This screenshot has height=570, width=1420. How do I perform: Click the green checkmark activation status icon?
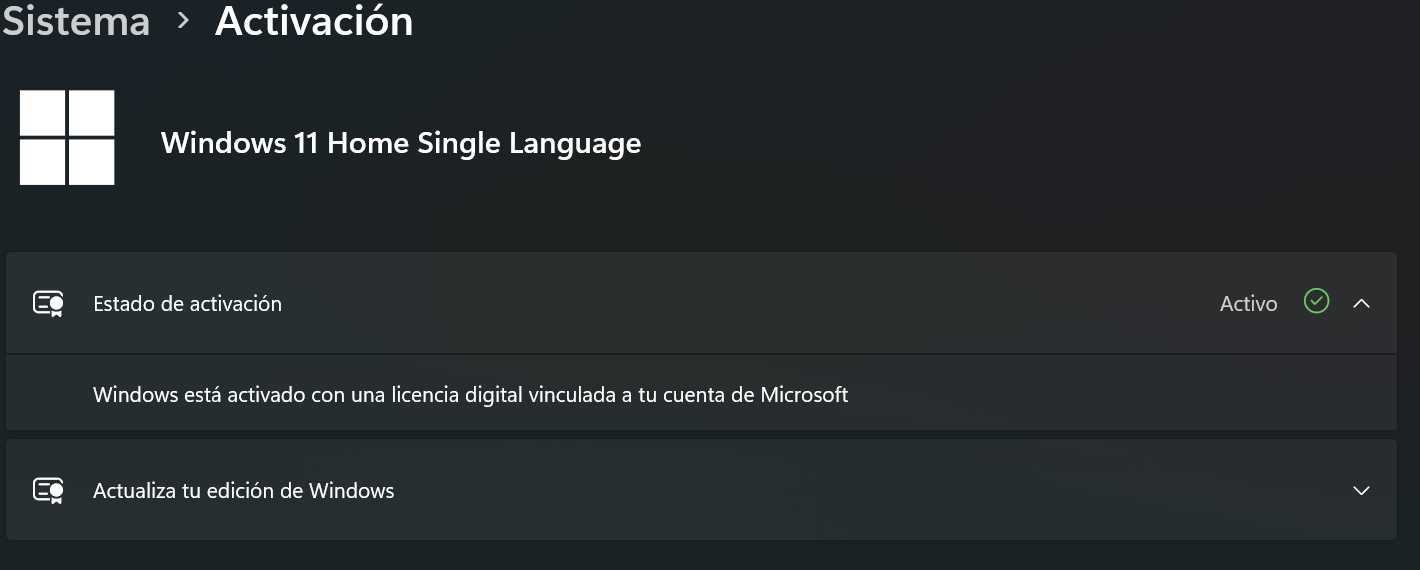coord(1317,301)
